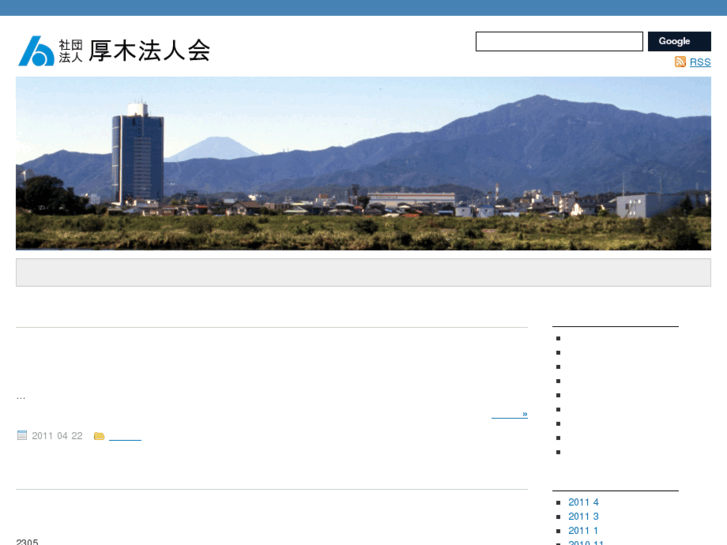
Task: Open the 2011 4 archive link
Action: tap(583, 502)
